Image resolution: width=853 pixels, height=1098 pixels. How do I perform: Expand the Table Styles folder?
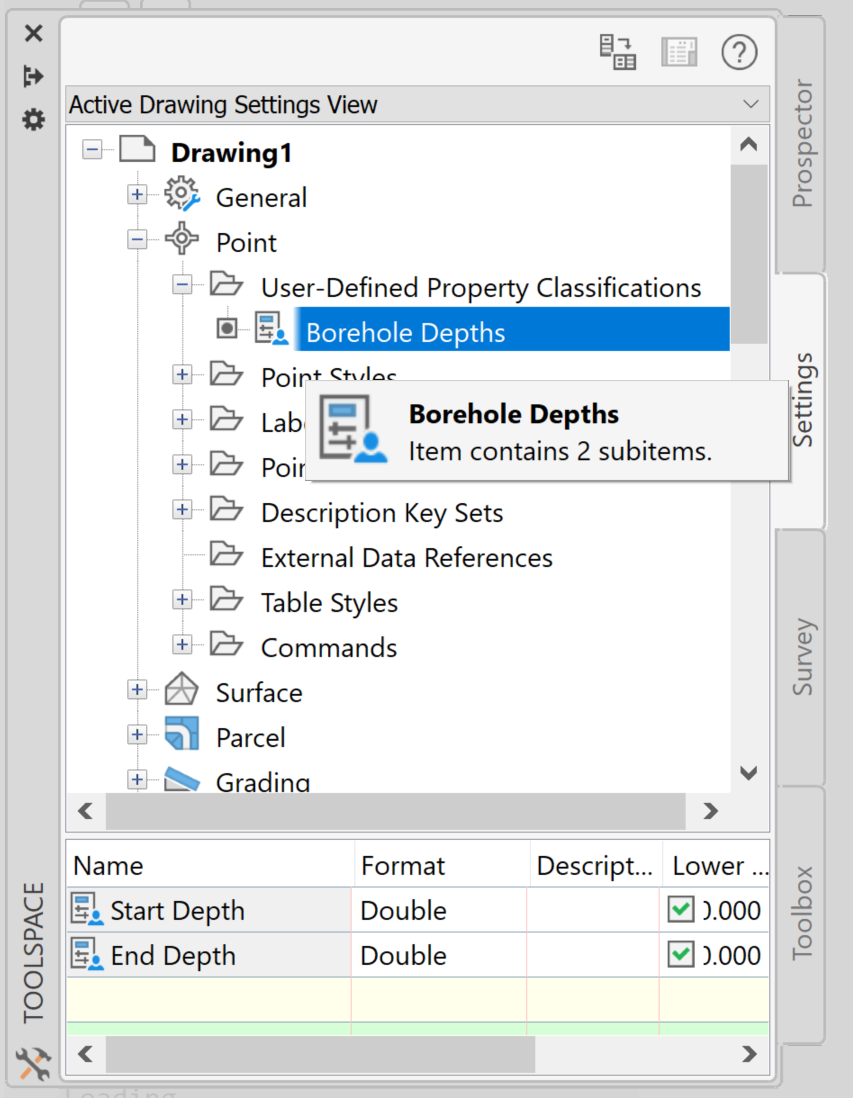(182, 599)
